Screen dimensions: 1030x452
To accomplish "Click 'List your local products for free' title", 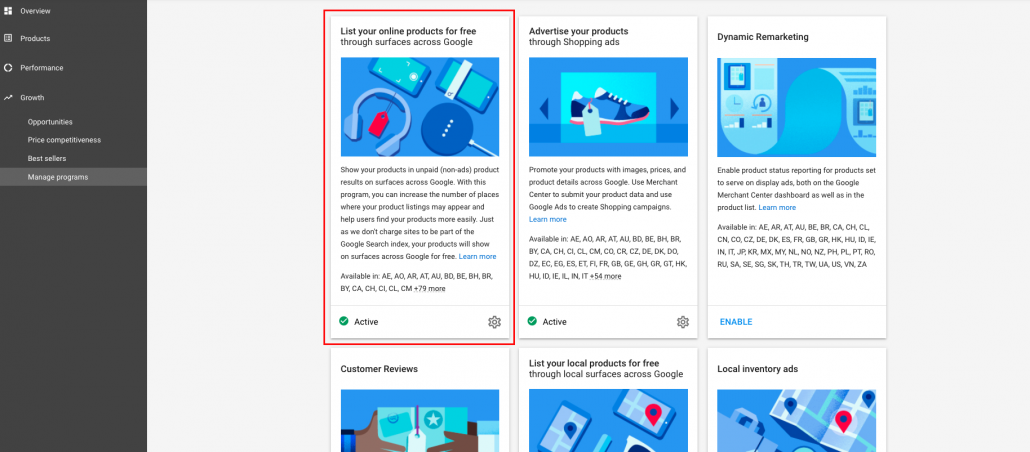I will point(594,363).
